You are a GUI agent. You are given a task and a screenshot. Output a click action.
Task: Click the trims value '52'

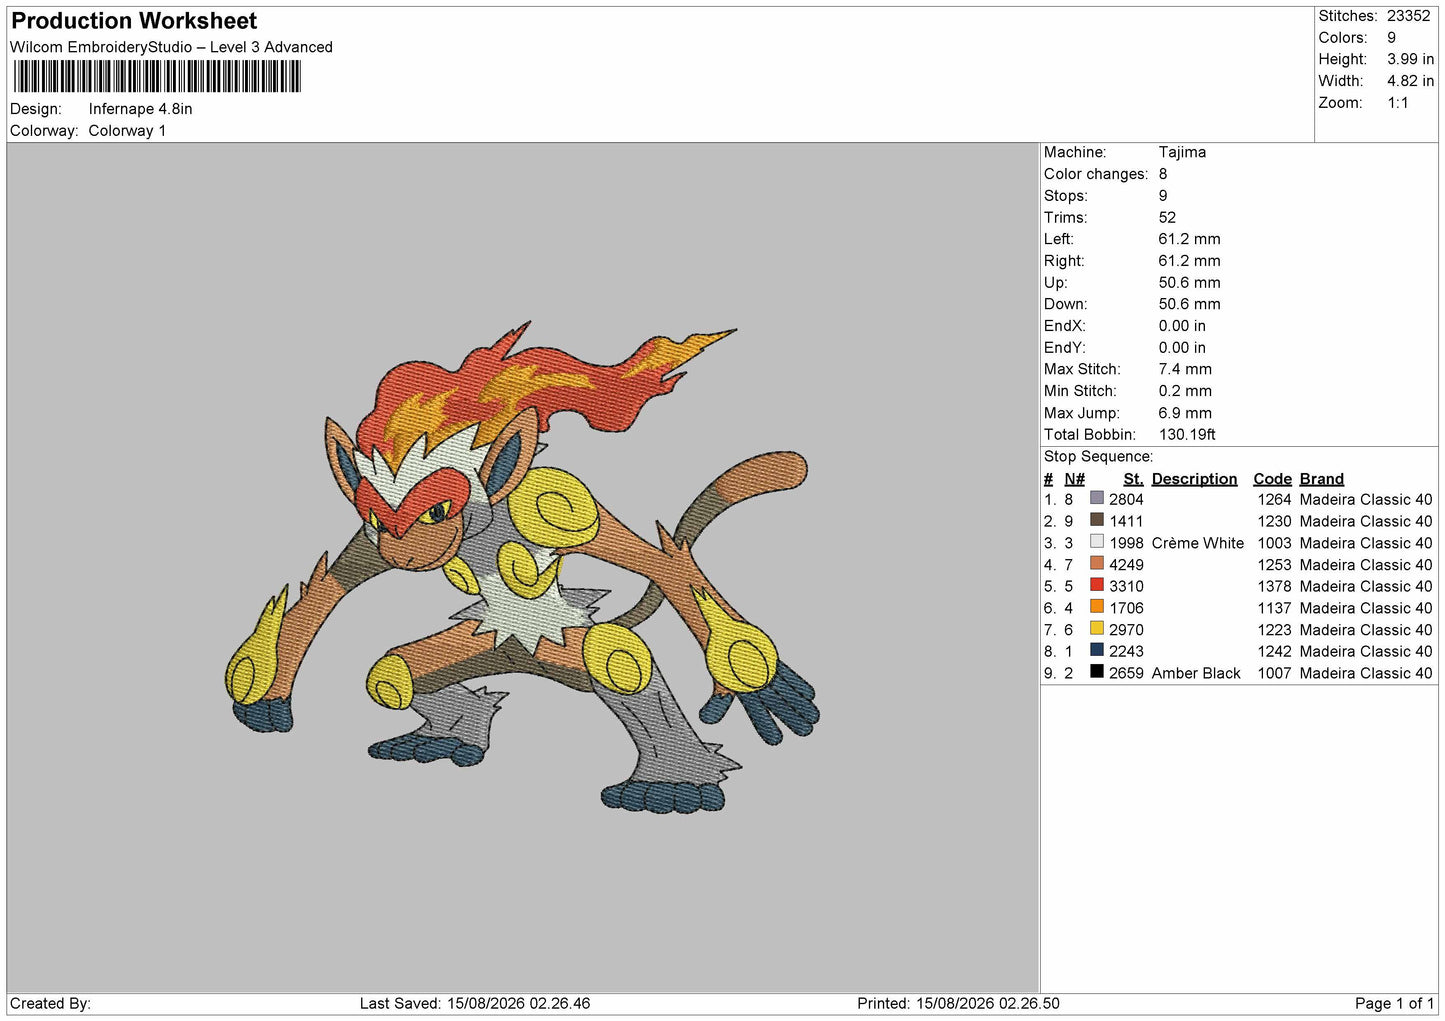point(1167,217)
